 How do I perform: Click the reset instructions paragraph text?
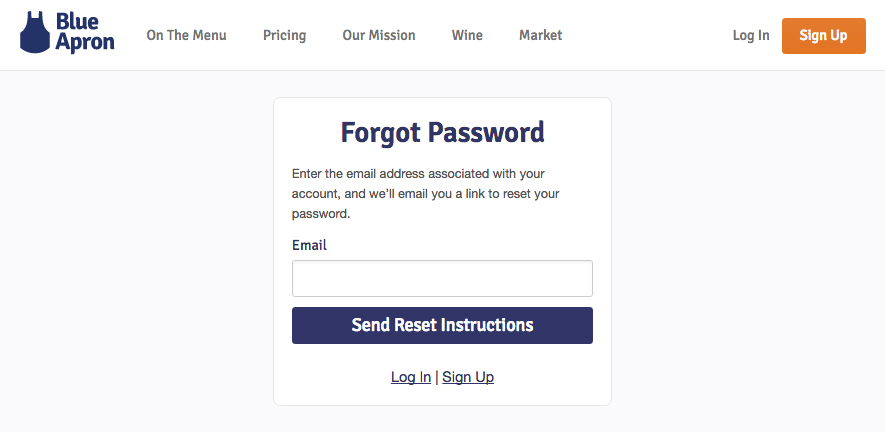tap(426, 194)
